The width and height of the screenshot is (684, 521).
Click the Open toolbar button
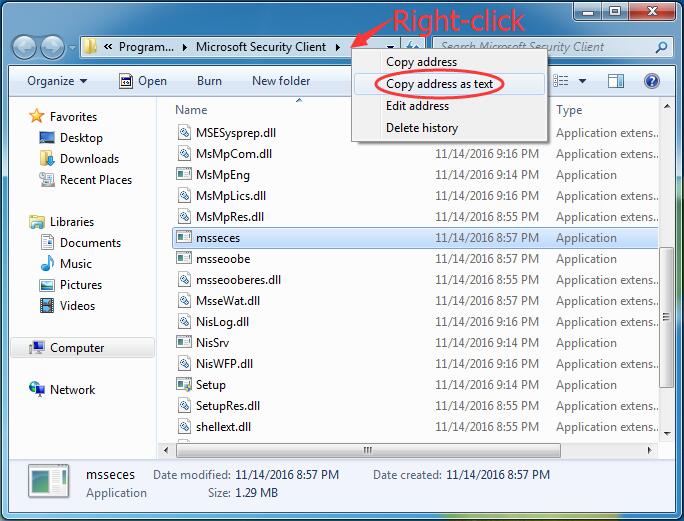(143, 81)
